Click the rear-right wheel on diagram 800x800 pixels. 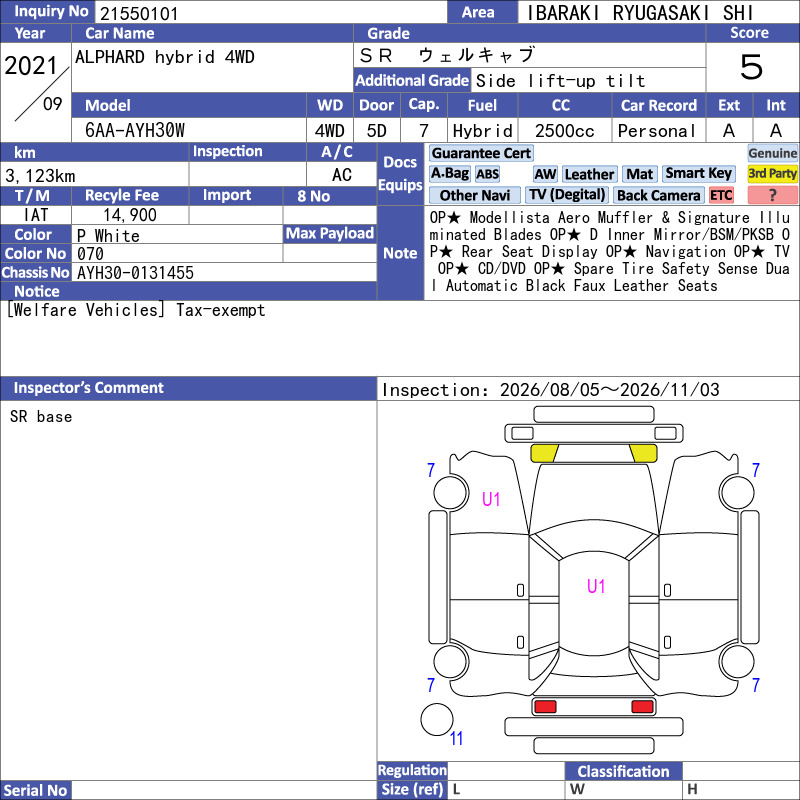coord(737,662)
